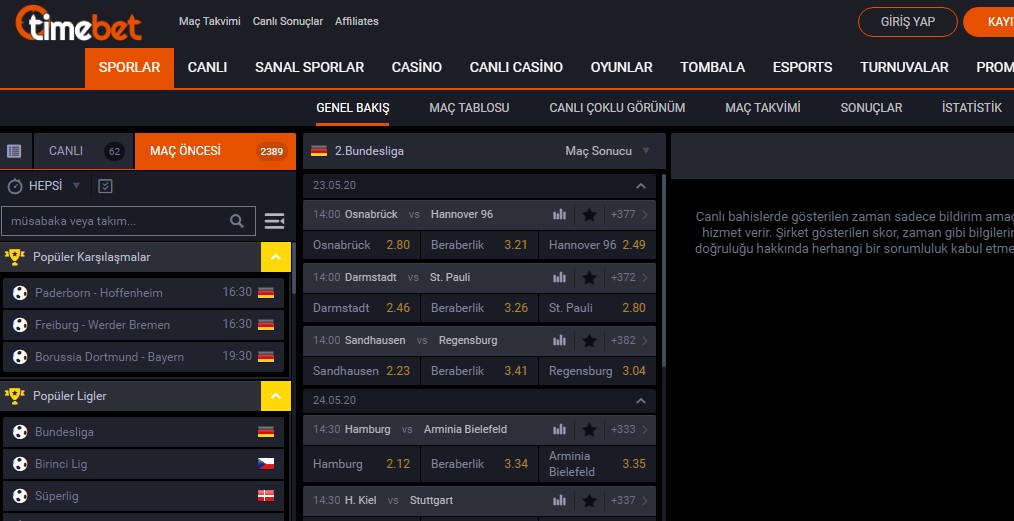Switch to the MAÇ TABLOSU tab

tap(469, 108)
